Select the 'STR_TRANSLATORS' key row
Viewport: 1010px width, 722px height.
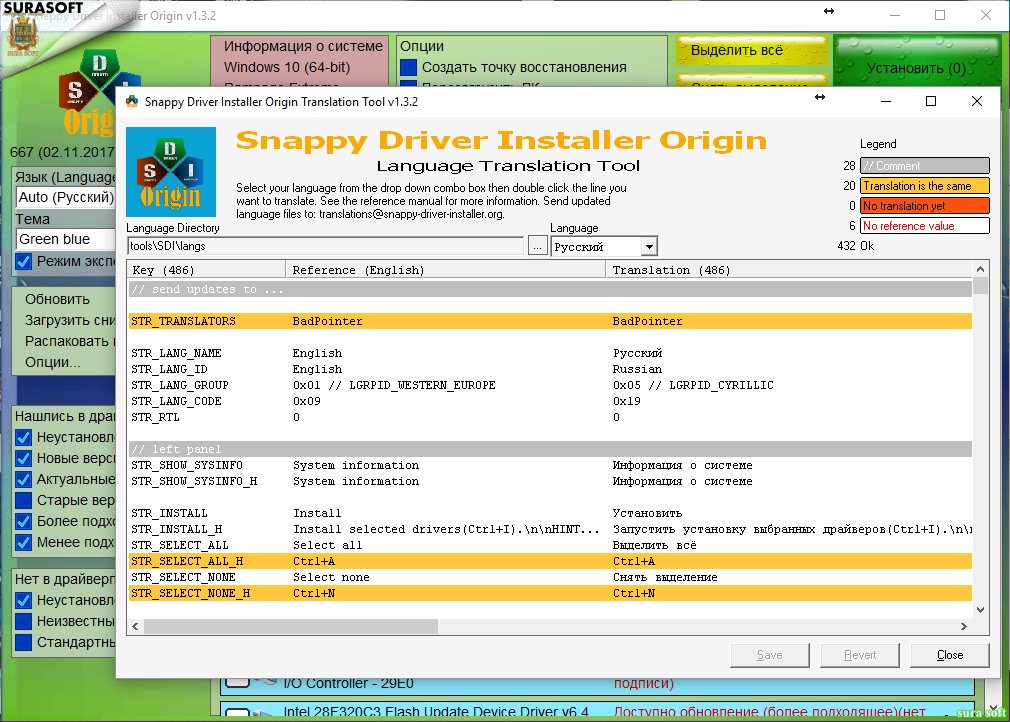point(550,321)
